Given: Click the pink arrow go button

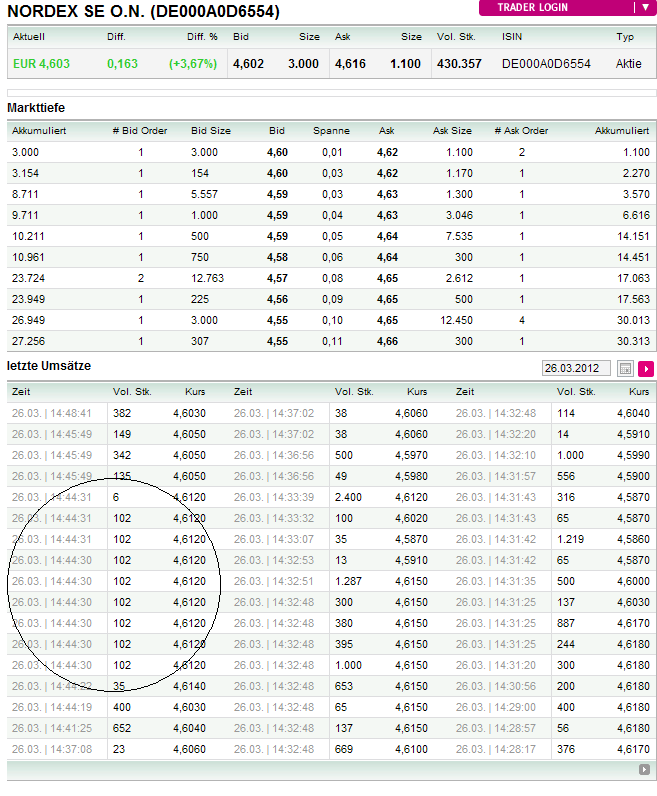Looking at the screenshot, I should [646, 369].
